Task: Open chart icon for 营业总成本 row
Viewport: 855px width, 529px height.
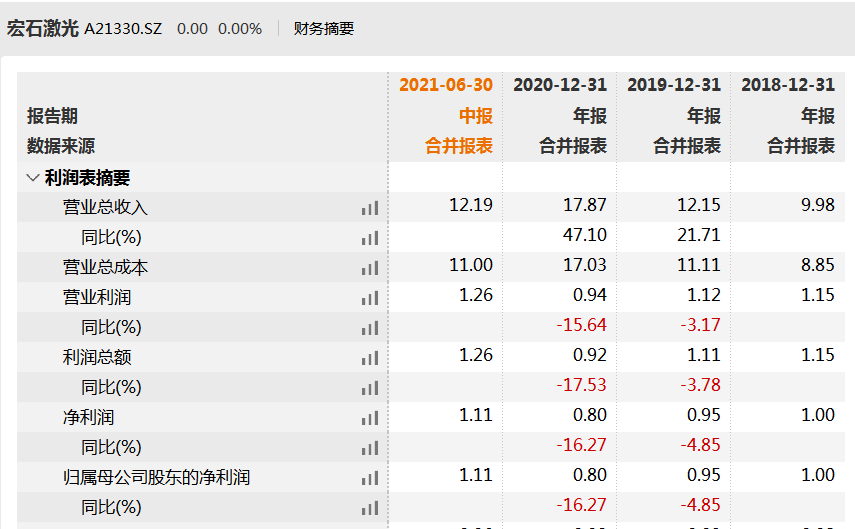Action: [x=370, y=268]
